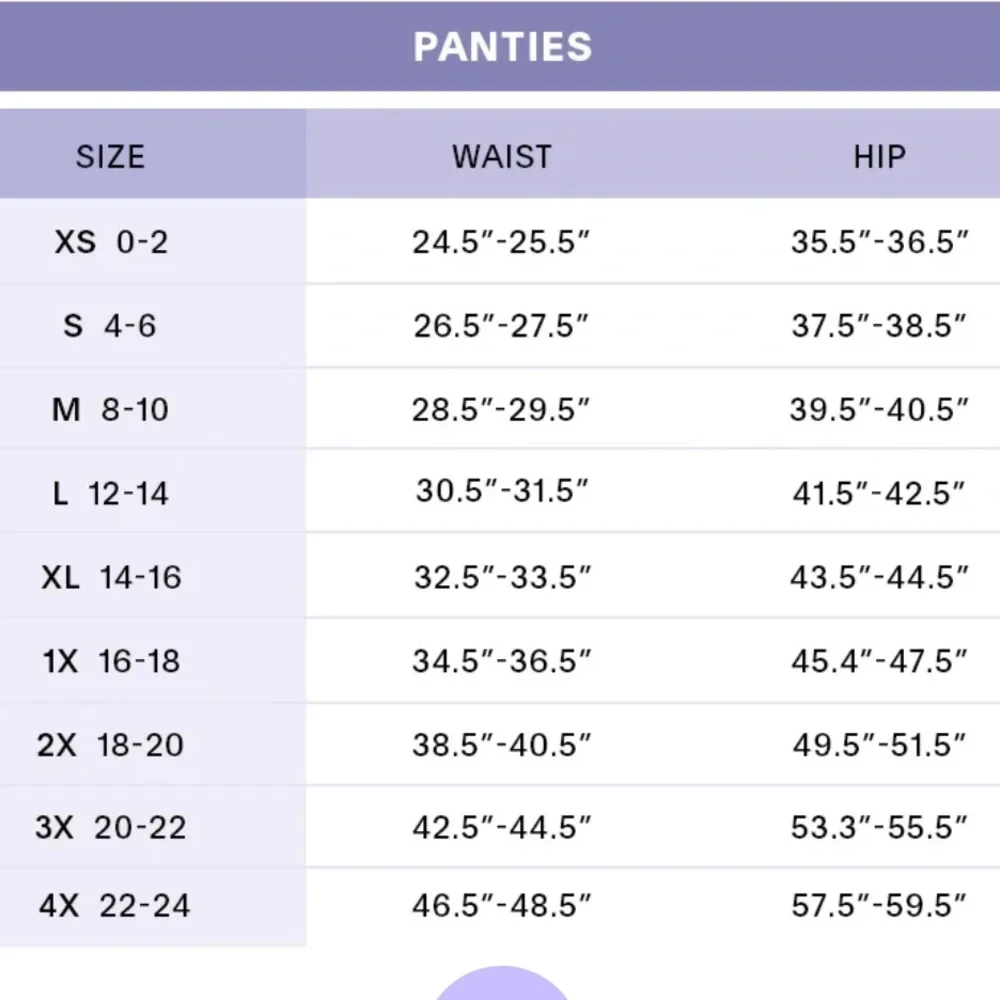Select the 4X 22-24 size label
This screenshot has height=1000, width=1000.
pyautogui.click(x=114, y=906)
